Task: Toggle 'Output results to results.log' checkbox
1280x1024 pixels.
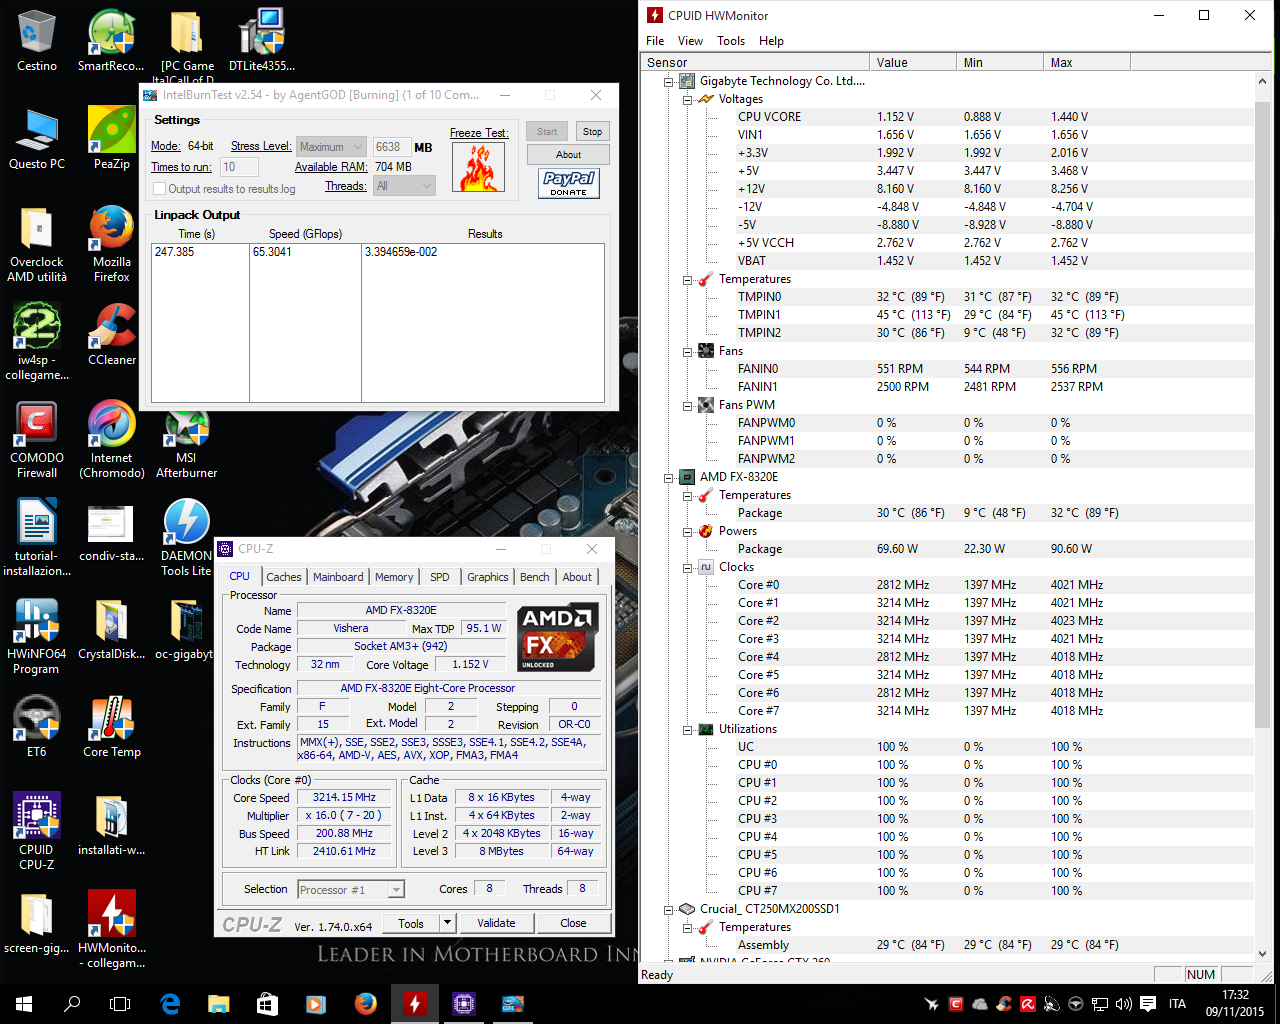Action: (159, 189)
